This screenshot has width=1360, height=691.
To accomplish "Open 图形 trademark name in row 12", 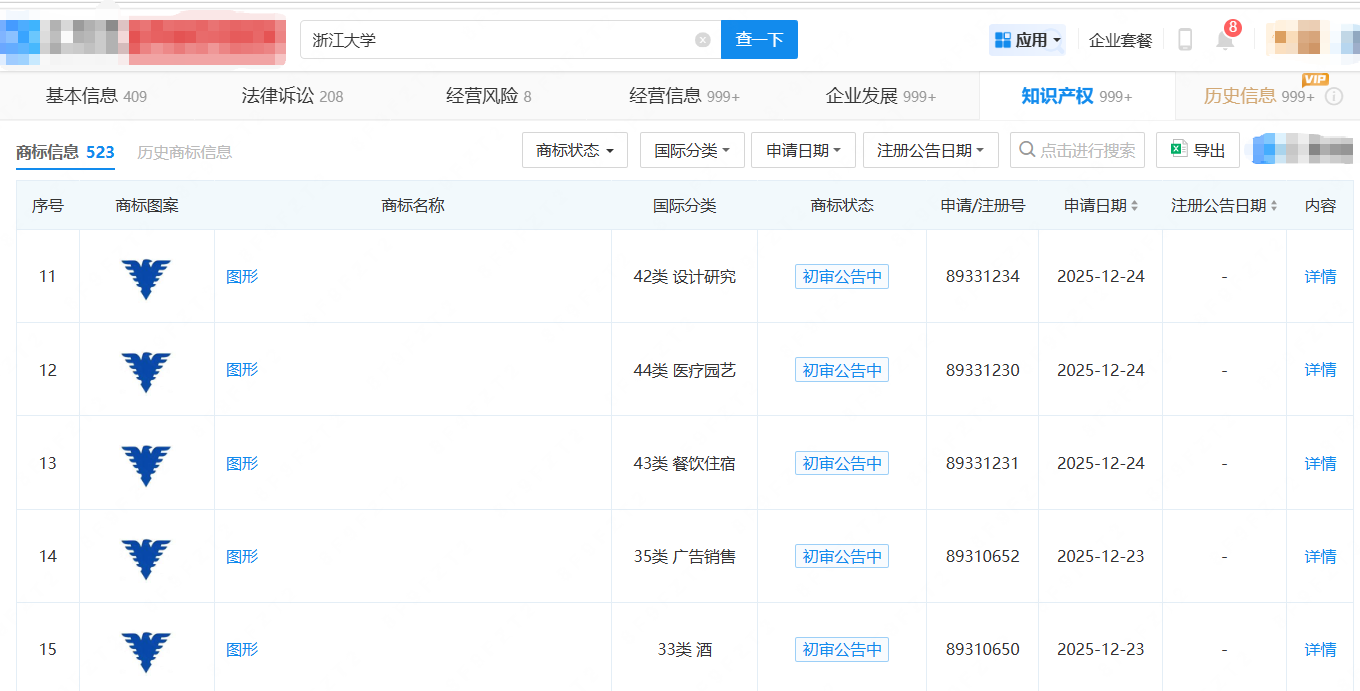I will click(x=242, y=369).
